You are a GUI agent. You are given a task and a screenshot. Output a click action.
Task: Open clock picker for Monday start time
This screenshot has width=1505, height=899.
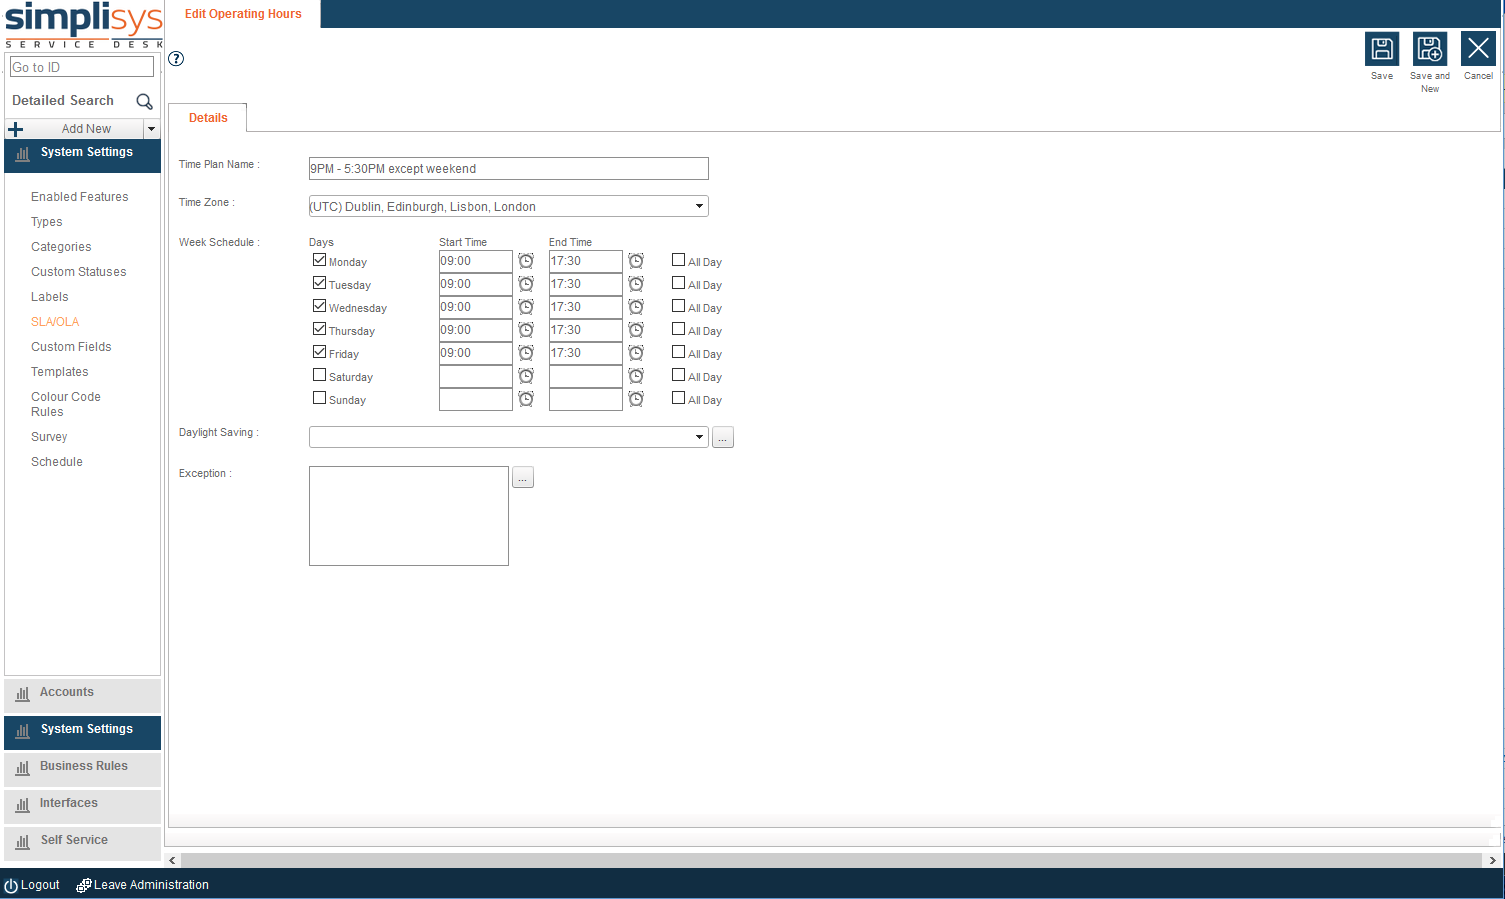coord(526,261)
